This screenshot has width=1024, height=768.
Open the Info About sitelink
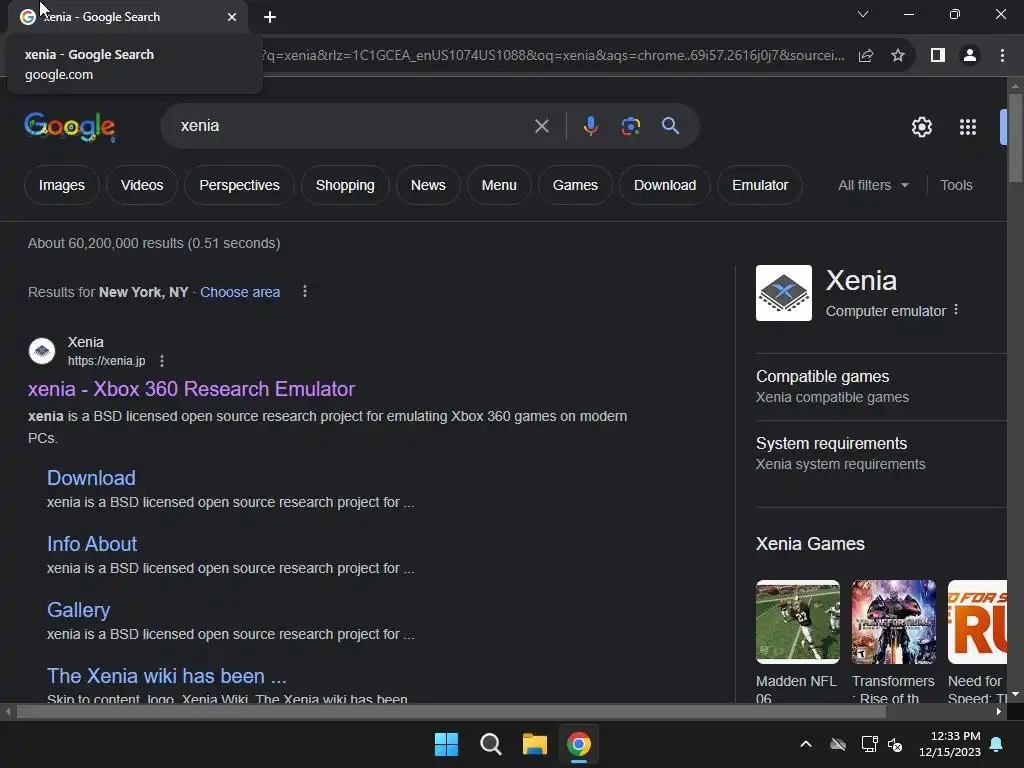91,544
